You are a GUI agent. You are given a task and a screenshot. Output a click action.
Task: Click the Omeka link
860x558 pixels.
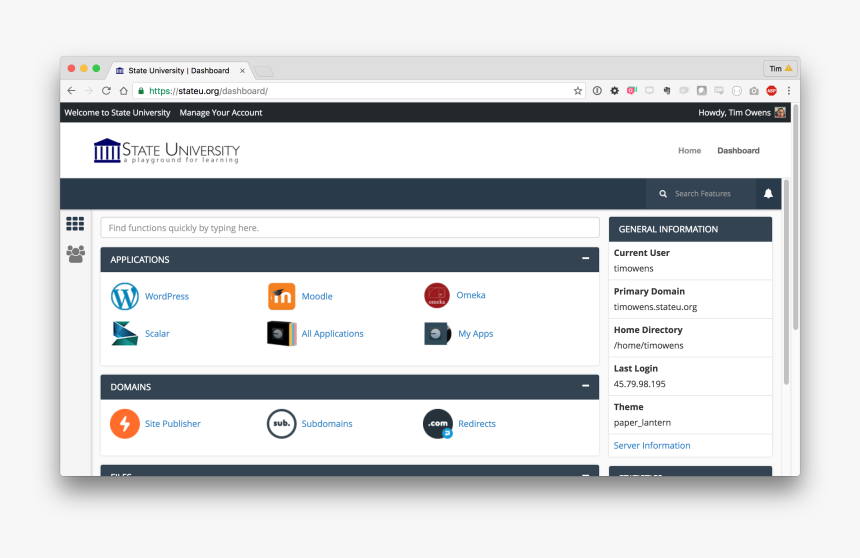pos(471,295)
